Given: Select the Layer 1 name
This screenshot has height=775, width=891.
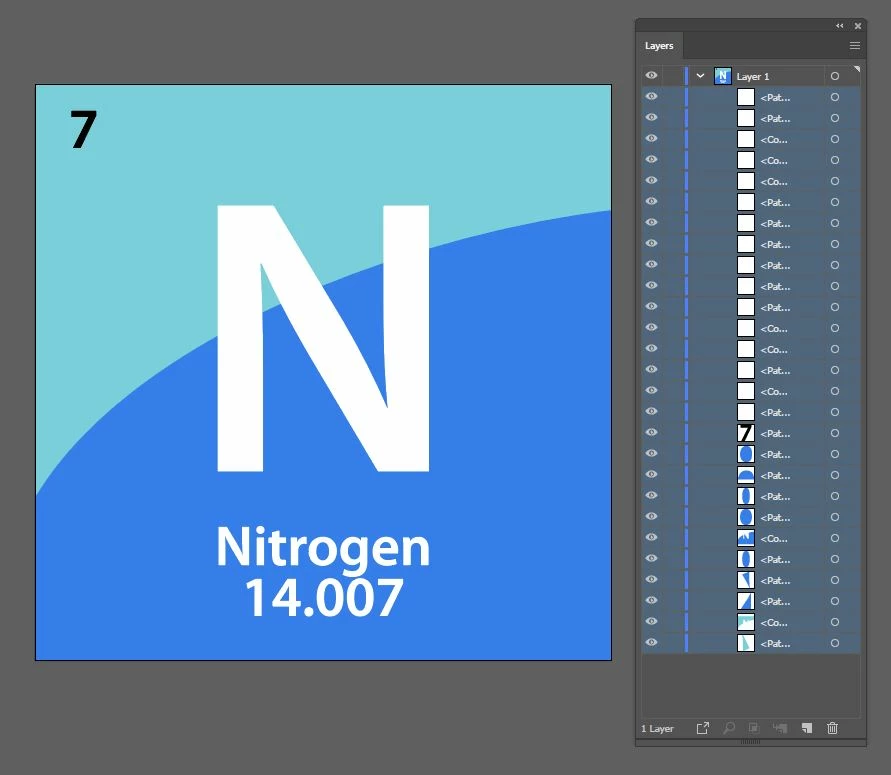Looking at the screenshot, I should tap(753, 76).
